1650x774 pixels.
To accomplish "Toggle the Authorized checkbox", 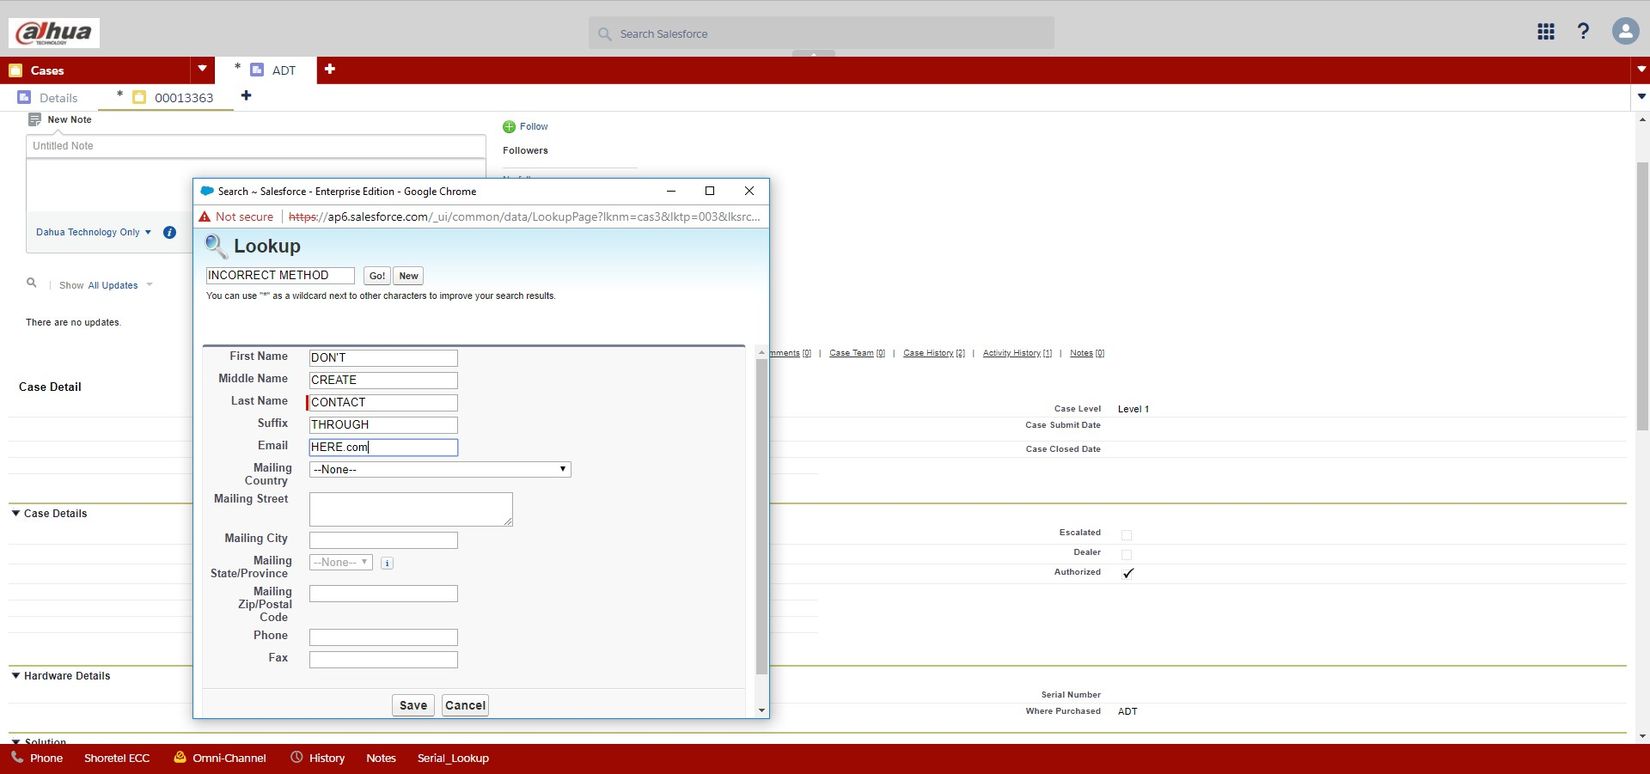I will tap(1127, 573).
